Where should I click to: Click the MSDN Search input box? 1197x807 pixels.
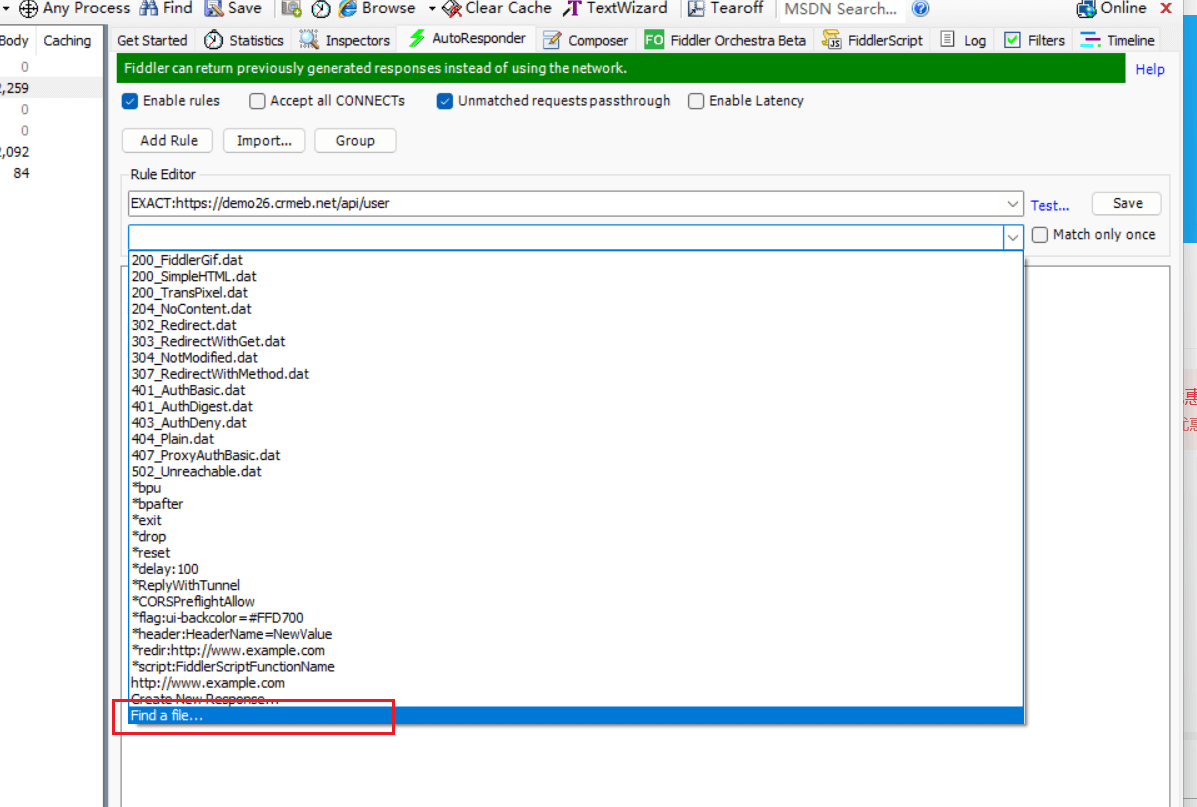pos(841,9)
